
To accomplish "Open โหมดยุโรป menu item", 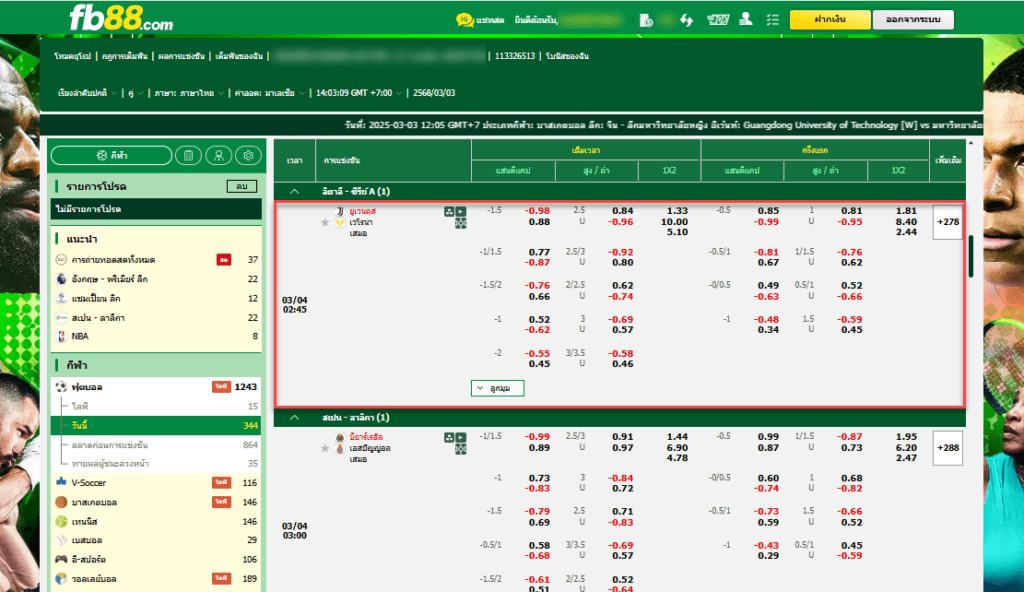I will pos(72,56).
